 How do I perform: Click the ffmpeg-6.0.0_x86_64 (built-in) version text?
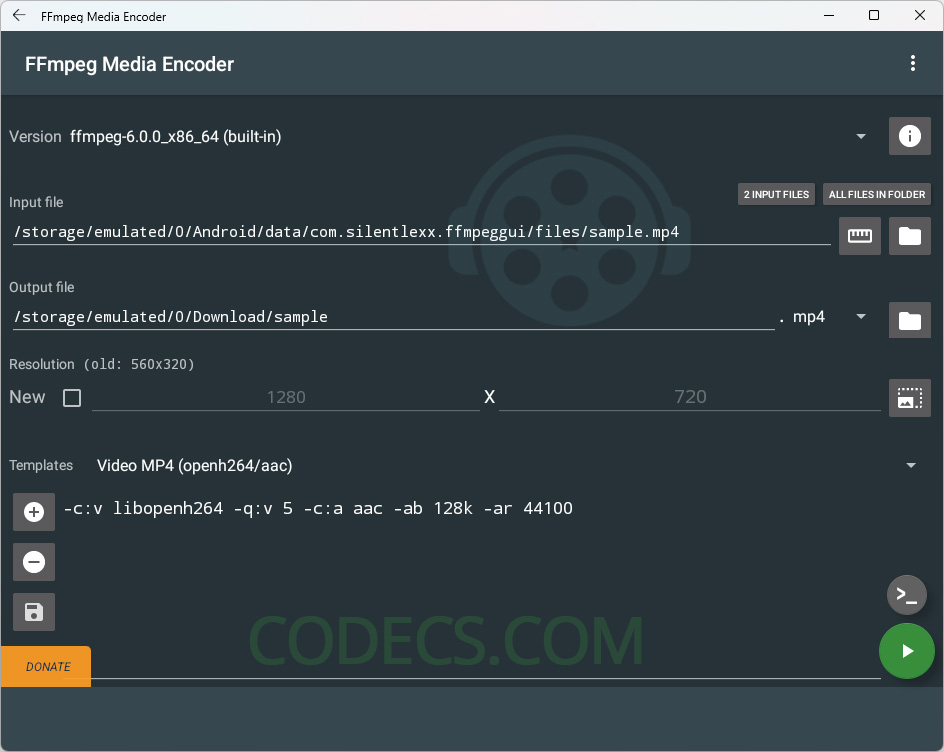(x=176, y=137)
